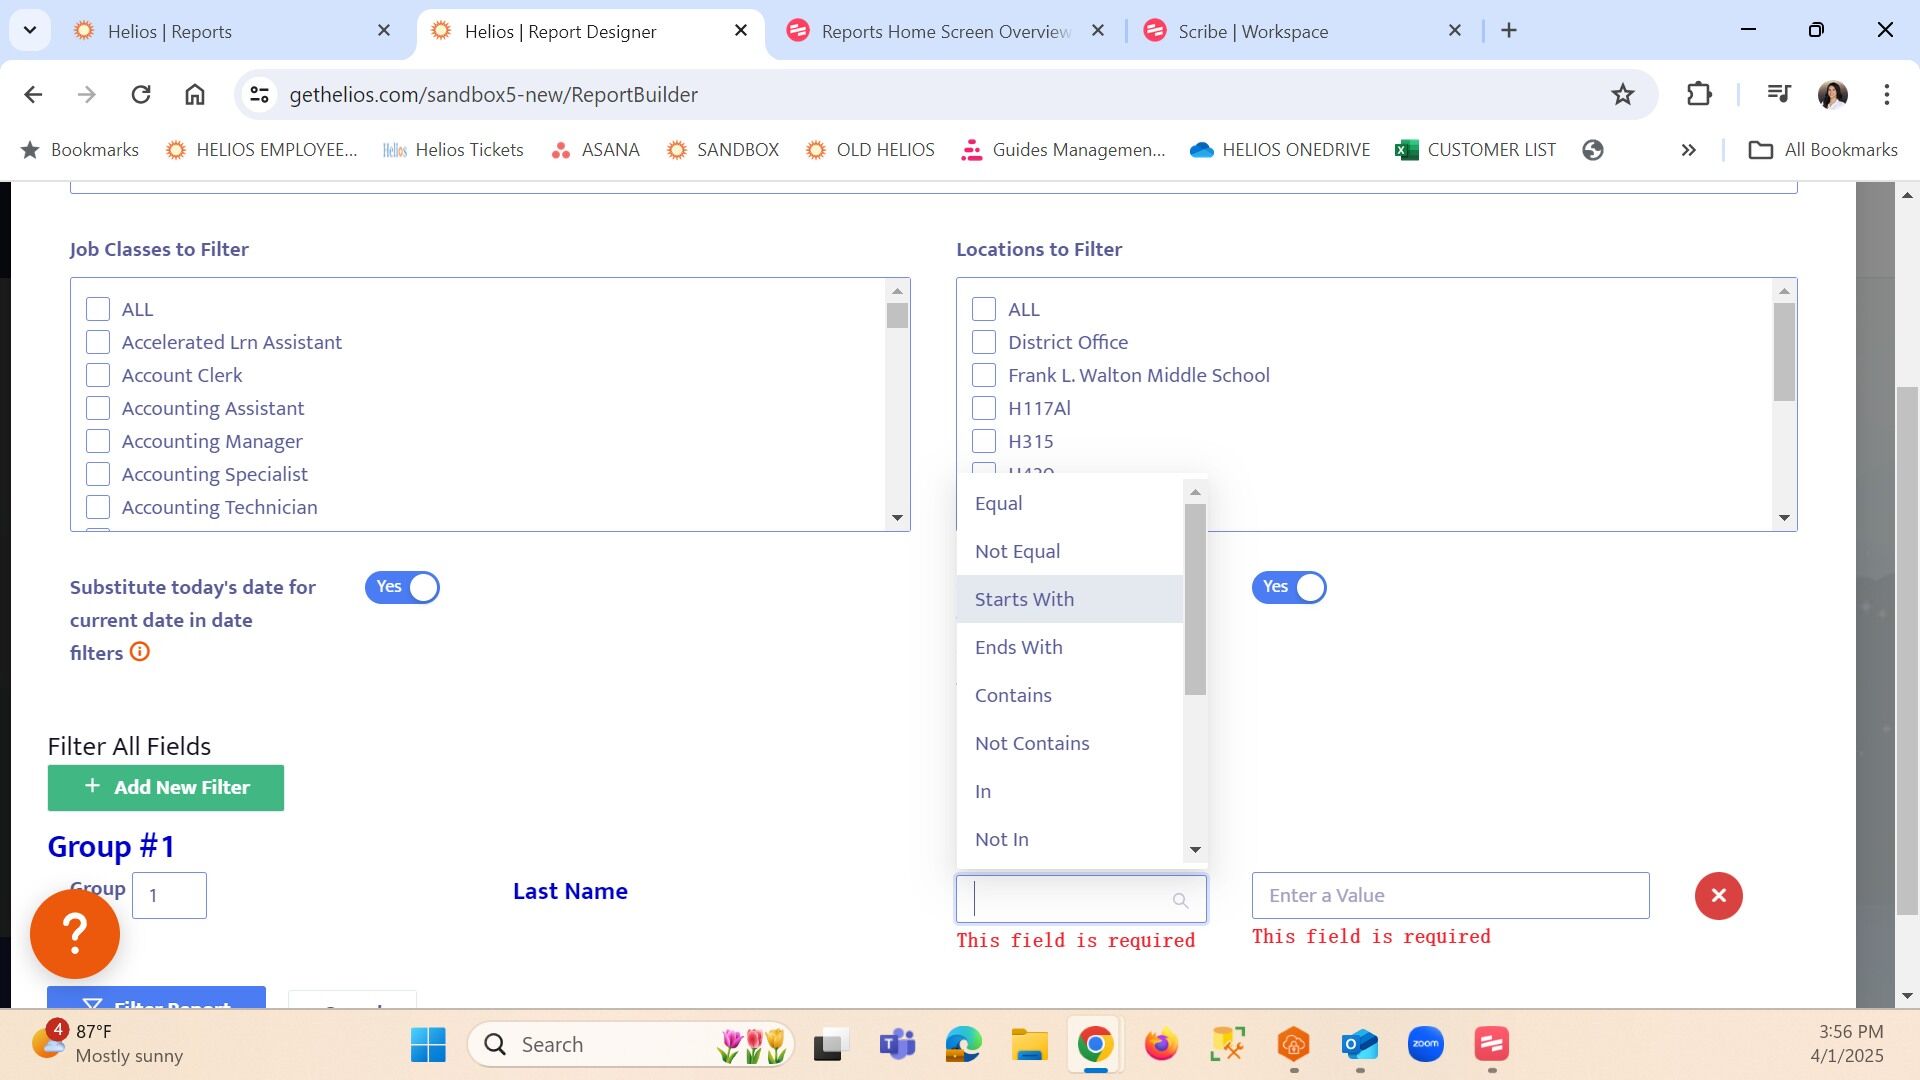Open the orange question mark help bubble
This screenshot has width=1920, height=1080.
[x=75, y=934]
